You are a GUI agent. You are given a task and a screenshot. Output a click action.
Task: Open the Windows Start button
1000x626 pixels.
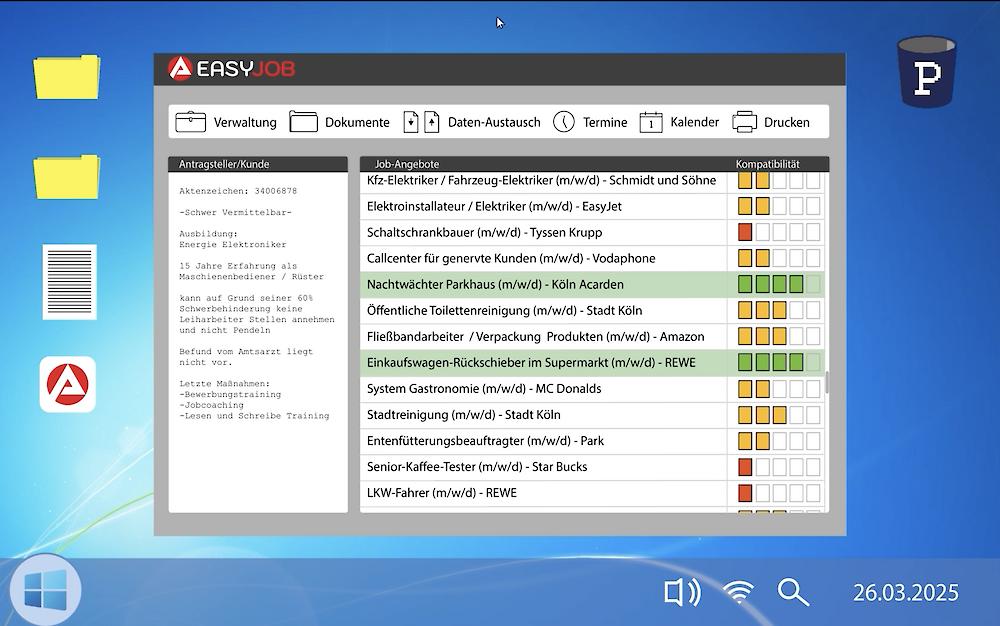(45, 590)
